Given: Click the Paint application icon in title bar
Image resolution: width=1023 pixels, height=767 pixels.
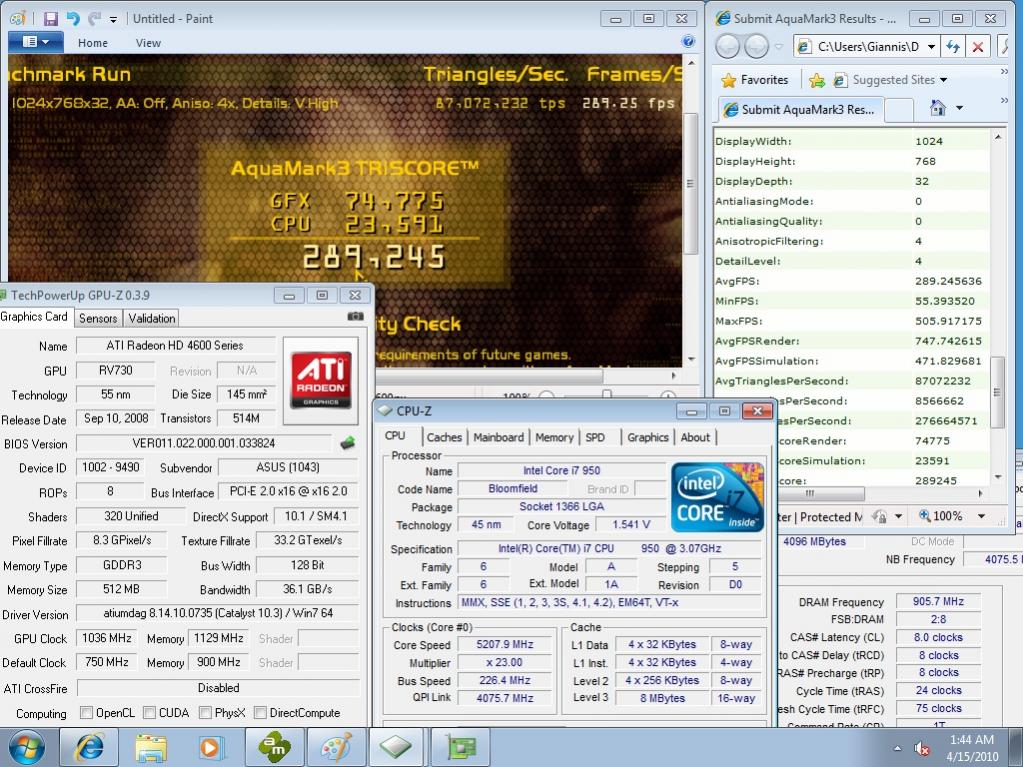Looking at the screenshot, I should click(17, 18).
